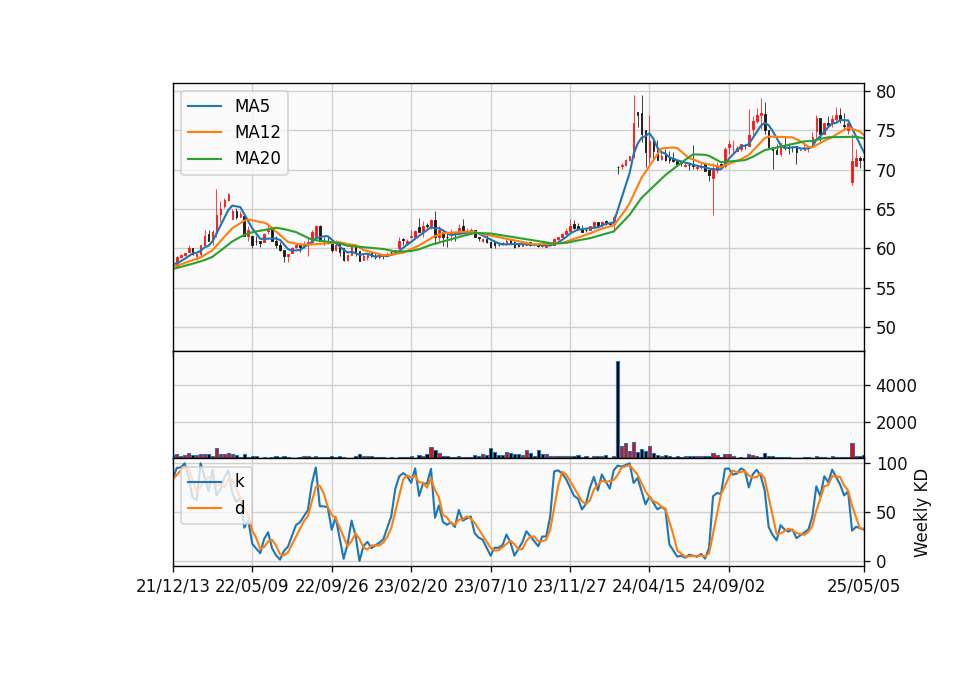
Task: Click the 23/02/20 date tick label
Action: pos(411,586)
